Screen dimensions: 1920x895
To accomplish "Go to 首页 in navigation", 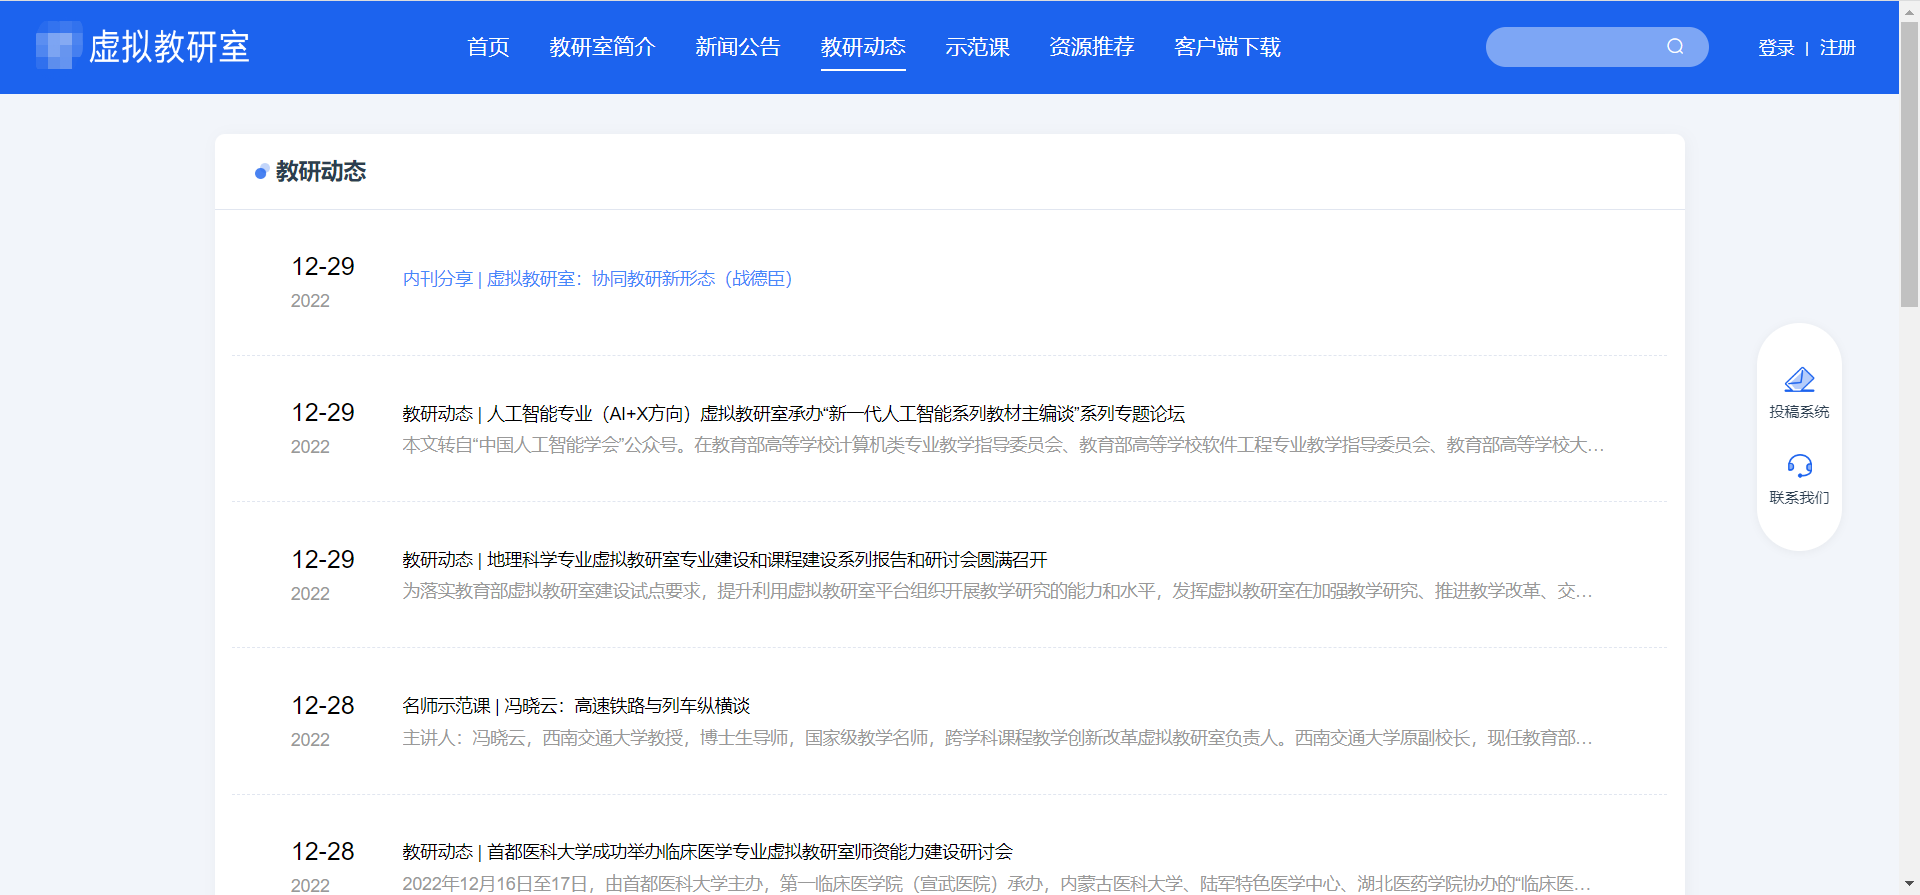I will coord(488,47).
